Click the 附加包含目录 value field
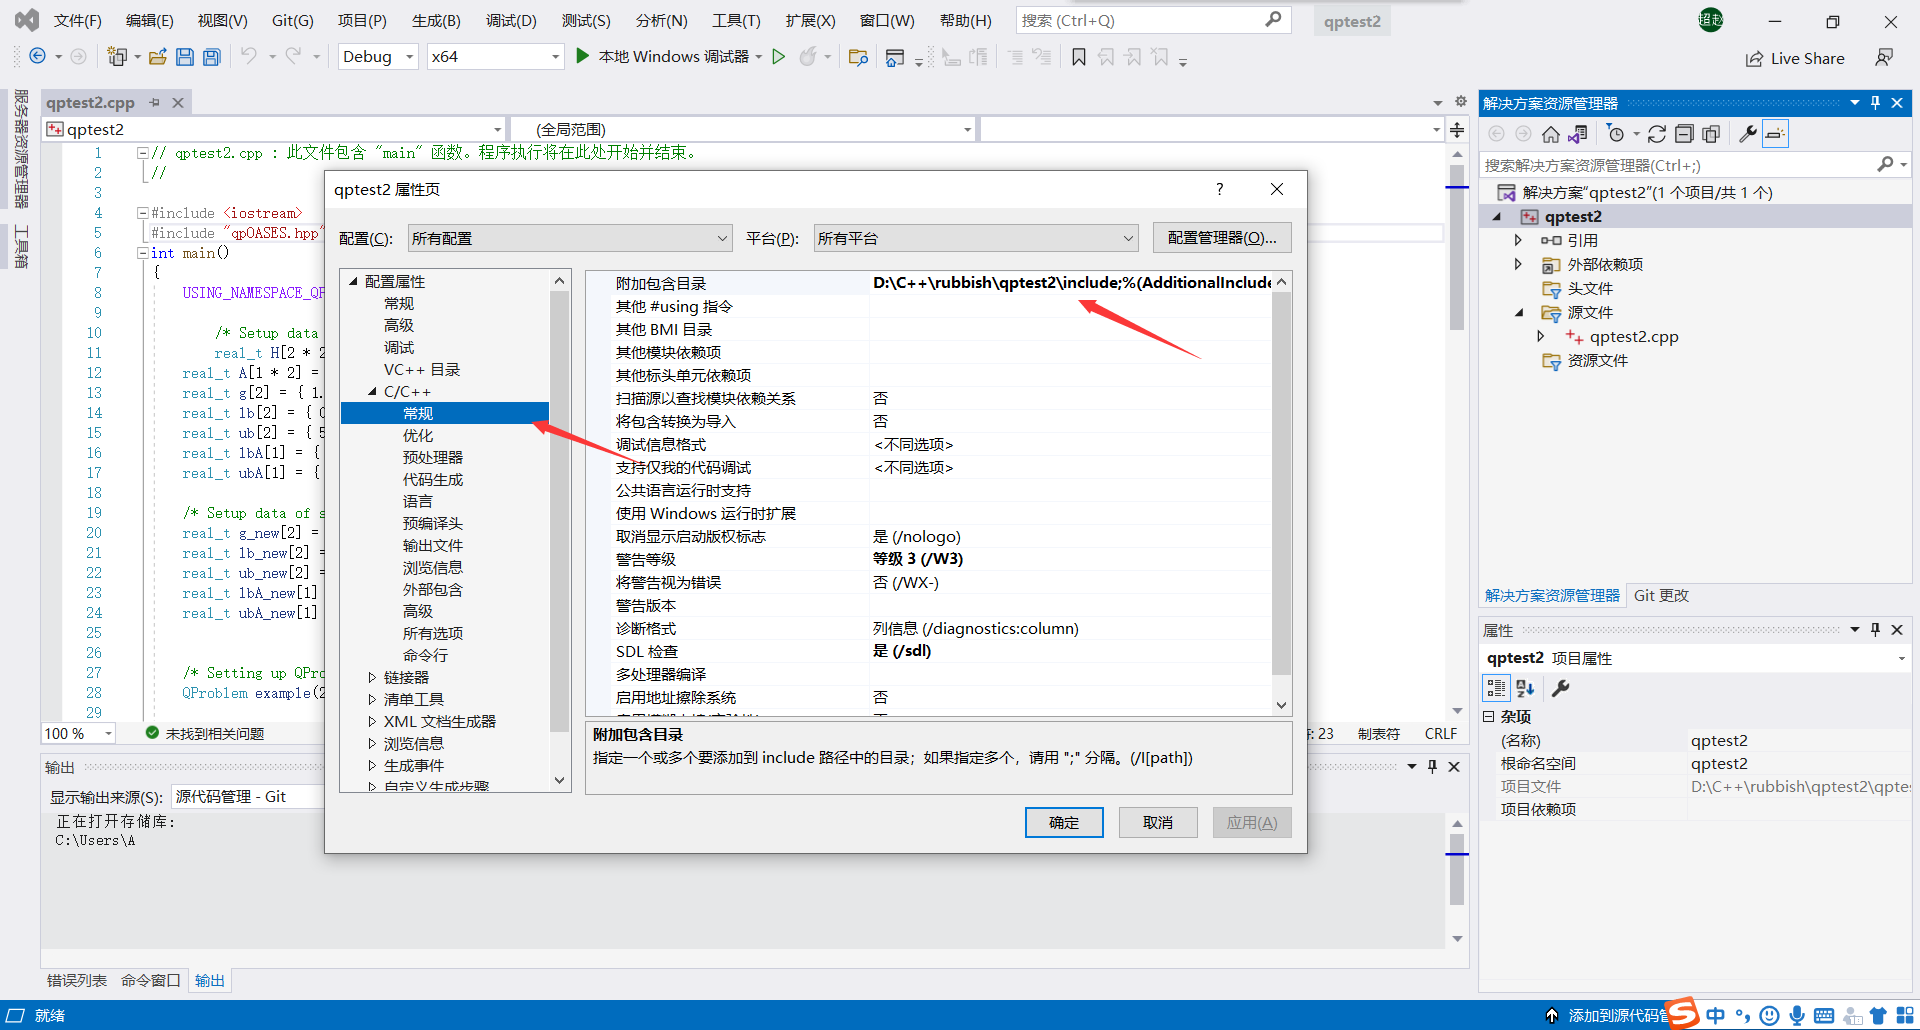1920x1030 pixels. click(1070, 283)
